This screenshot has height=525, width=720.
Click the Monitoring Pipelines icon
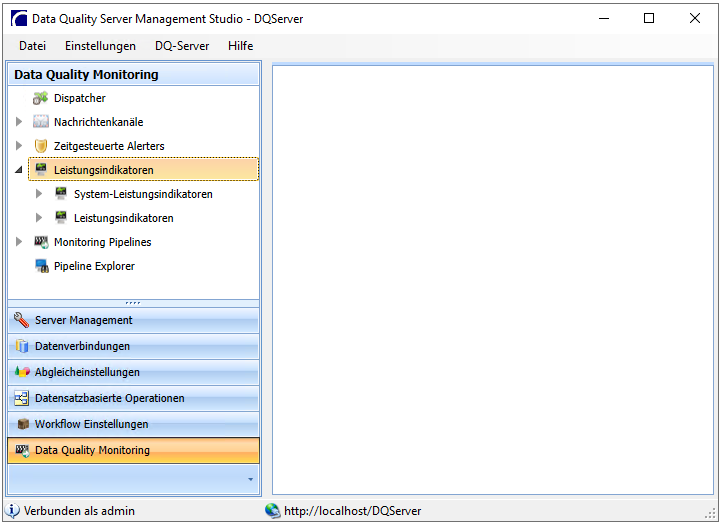click(41, 242)
